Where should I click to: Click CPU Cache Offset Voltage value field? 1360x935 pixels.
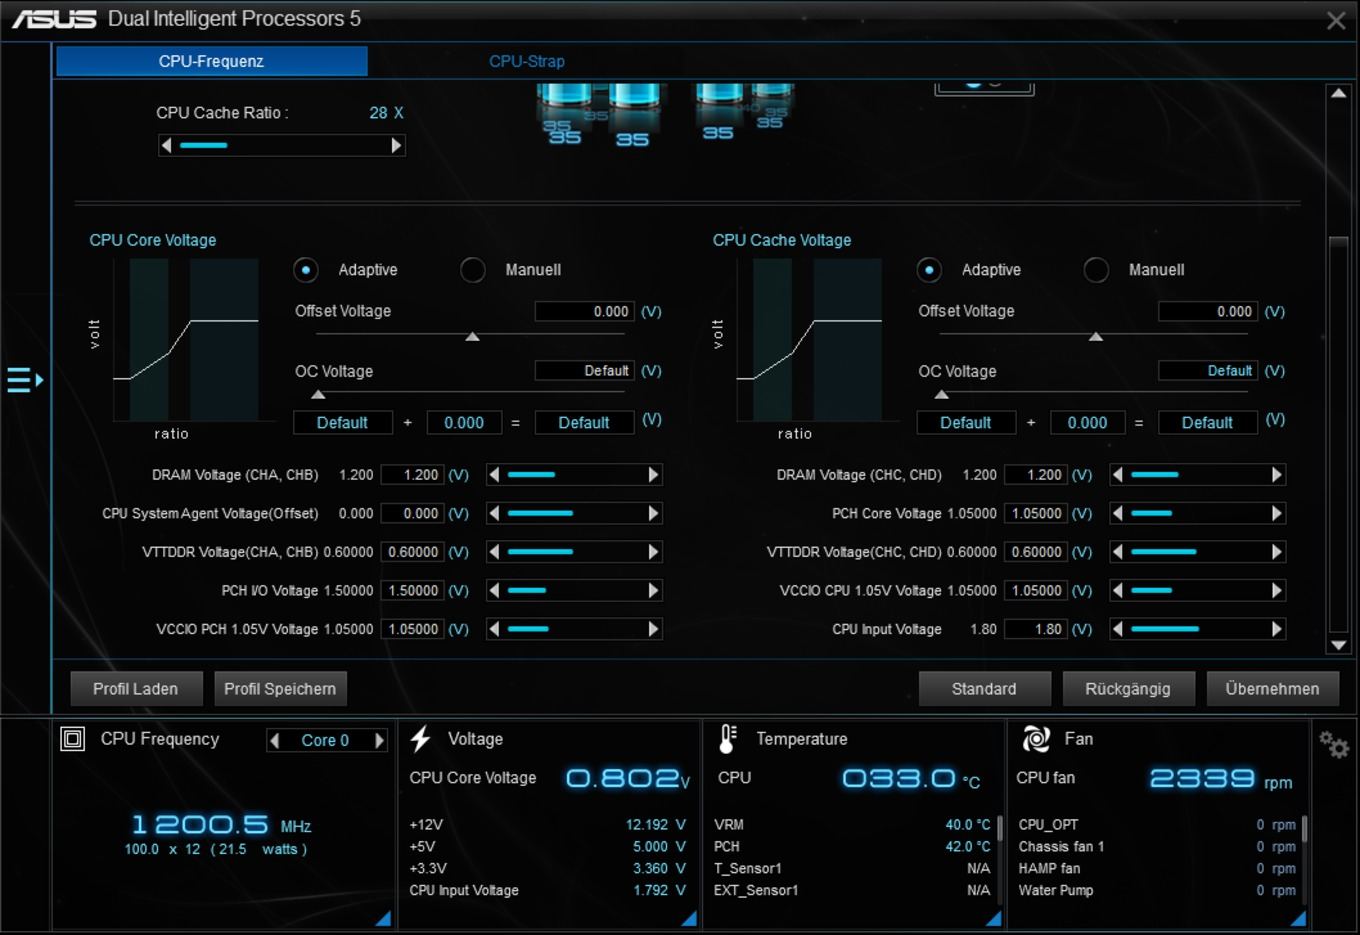[1208, 312]
